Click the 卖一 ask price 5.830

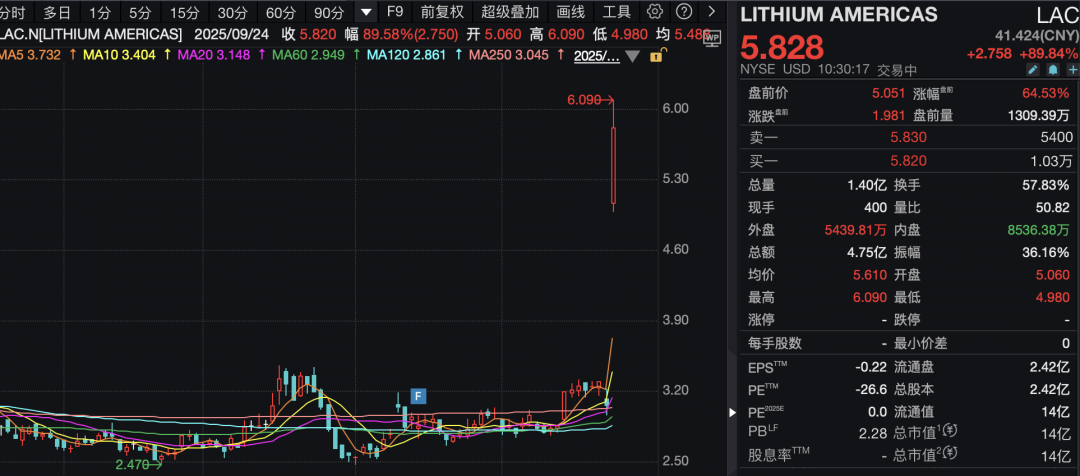point(908,137)
